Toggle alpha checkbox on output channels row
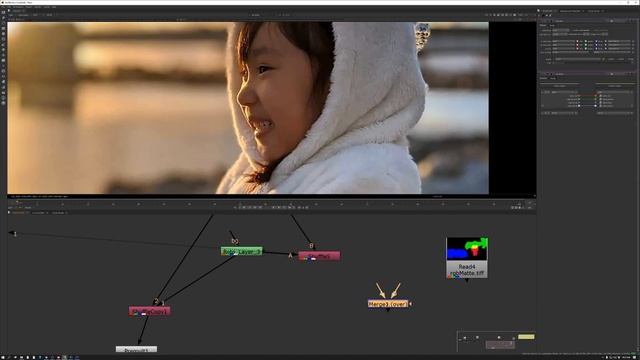Viewport: 640px width, 360px height. click(606, 49)
